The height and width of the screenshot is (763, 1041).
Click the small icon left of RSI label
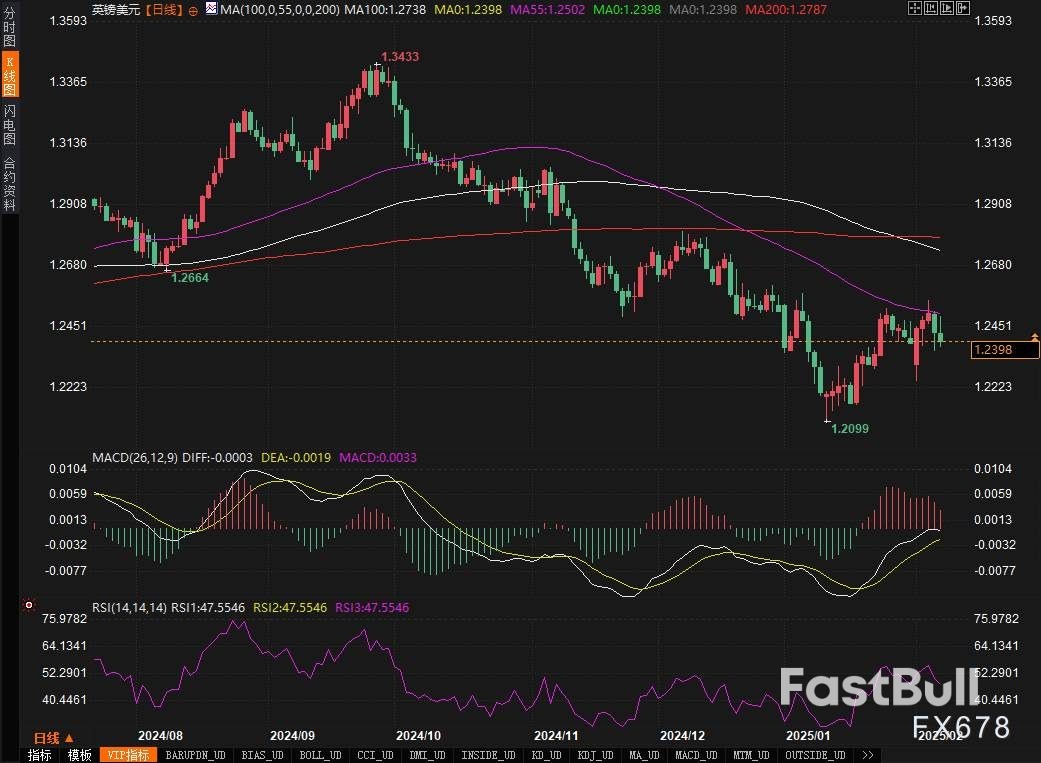click(29, 606)
